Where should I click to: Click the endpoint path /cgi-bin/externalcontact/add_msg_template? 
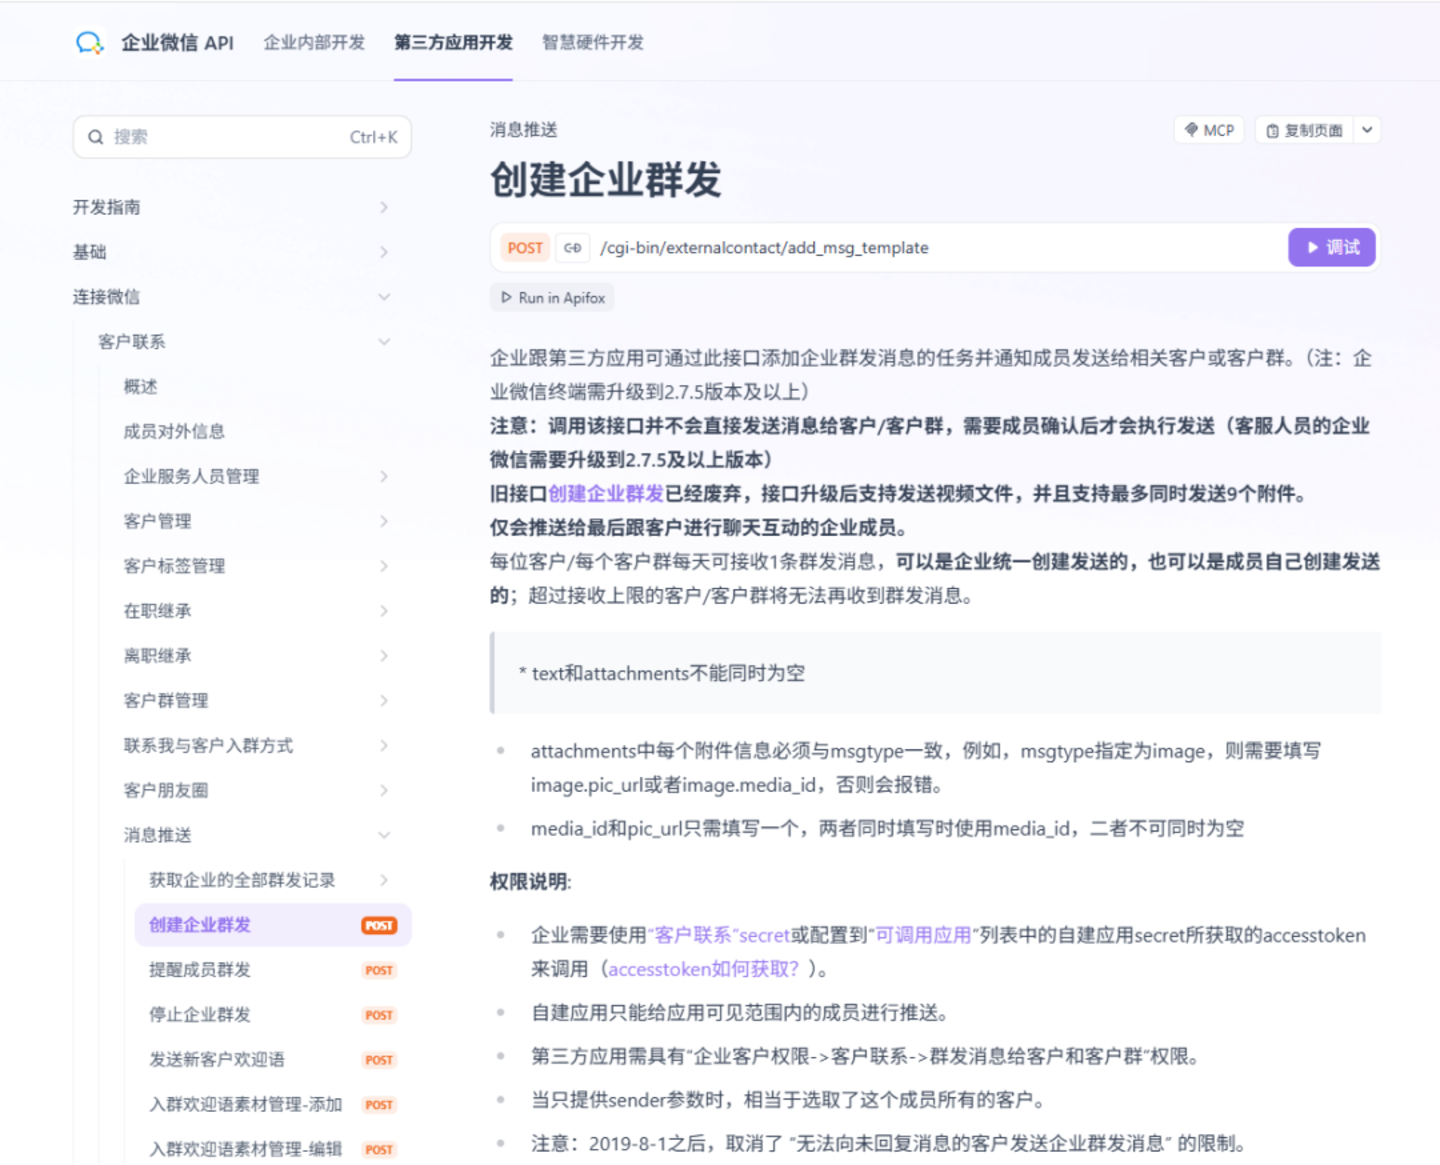(x=764, y=248)
